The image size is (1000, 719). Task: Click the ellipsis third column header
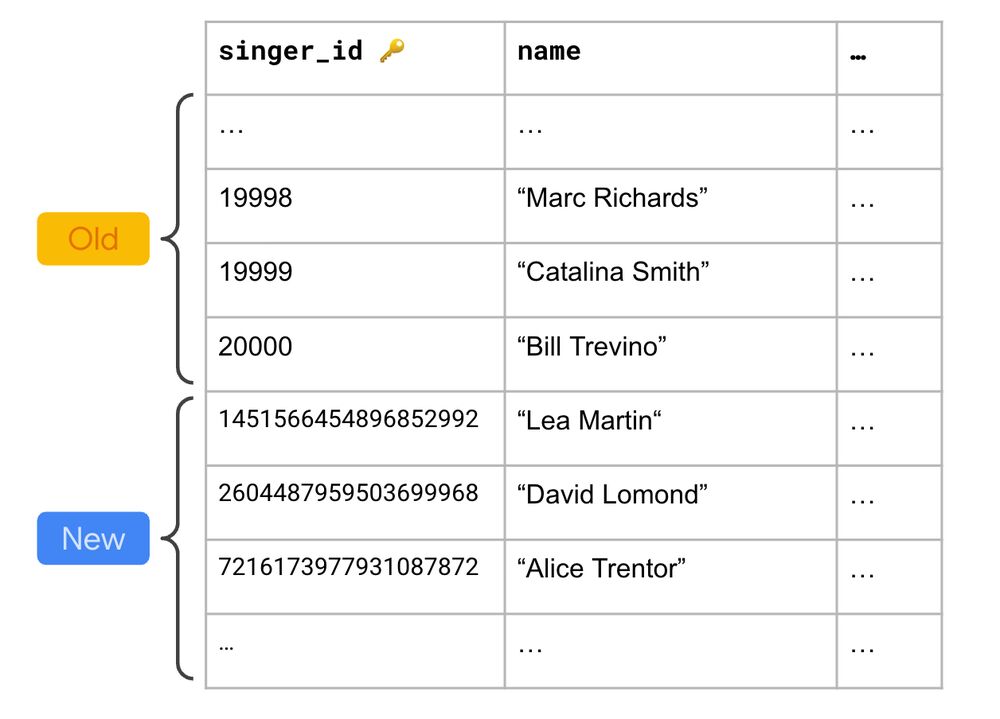(889, 58)
